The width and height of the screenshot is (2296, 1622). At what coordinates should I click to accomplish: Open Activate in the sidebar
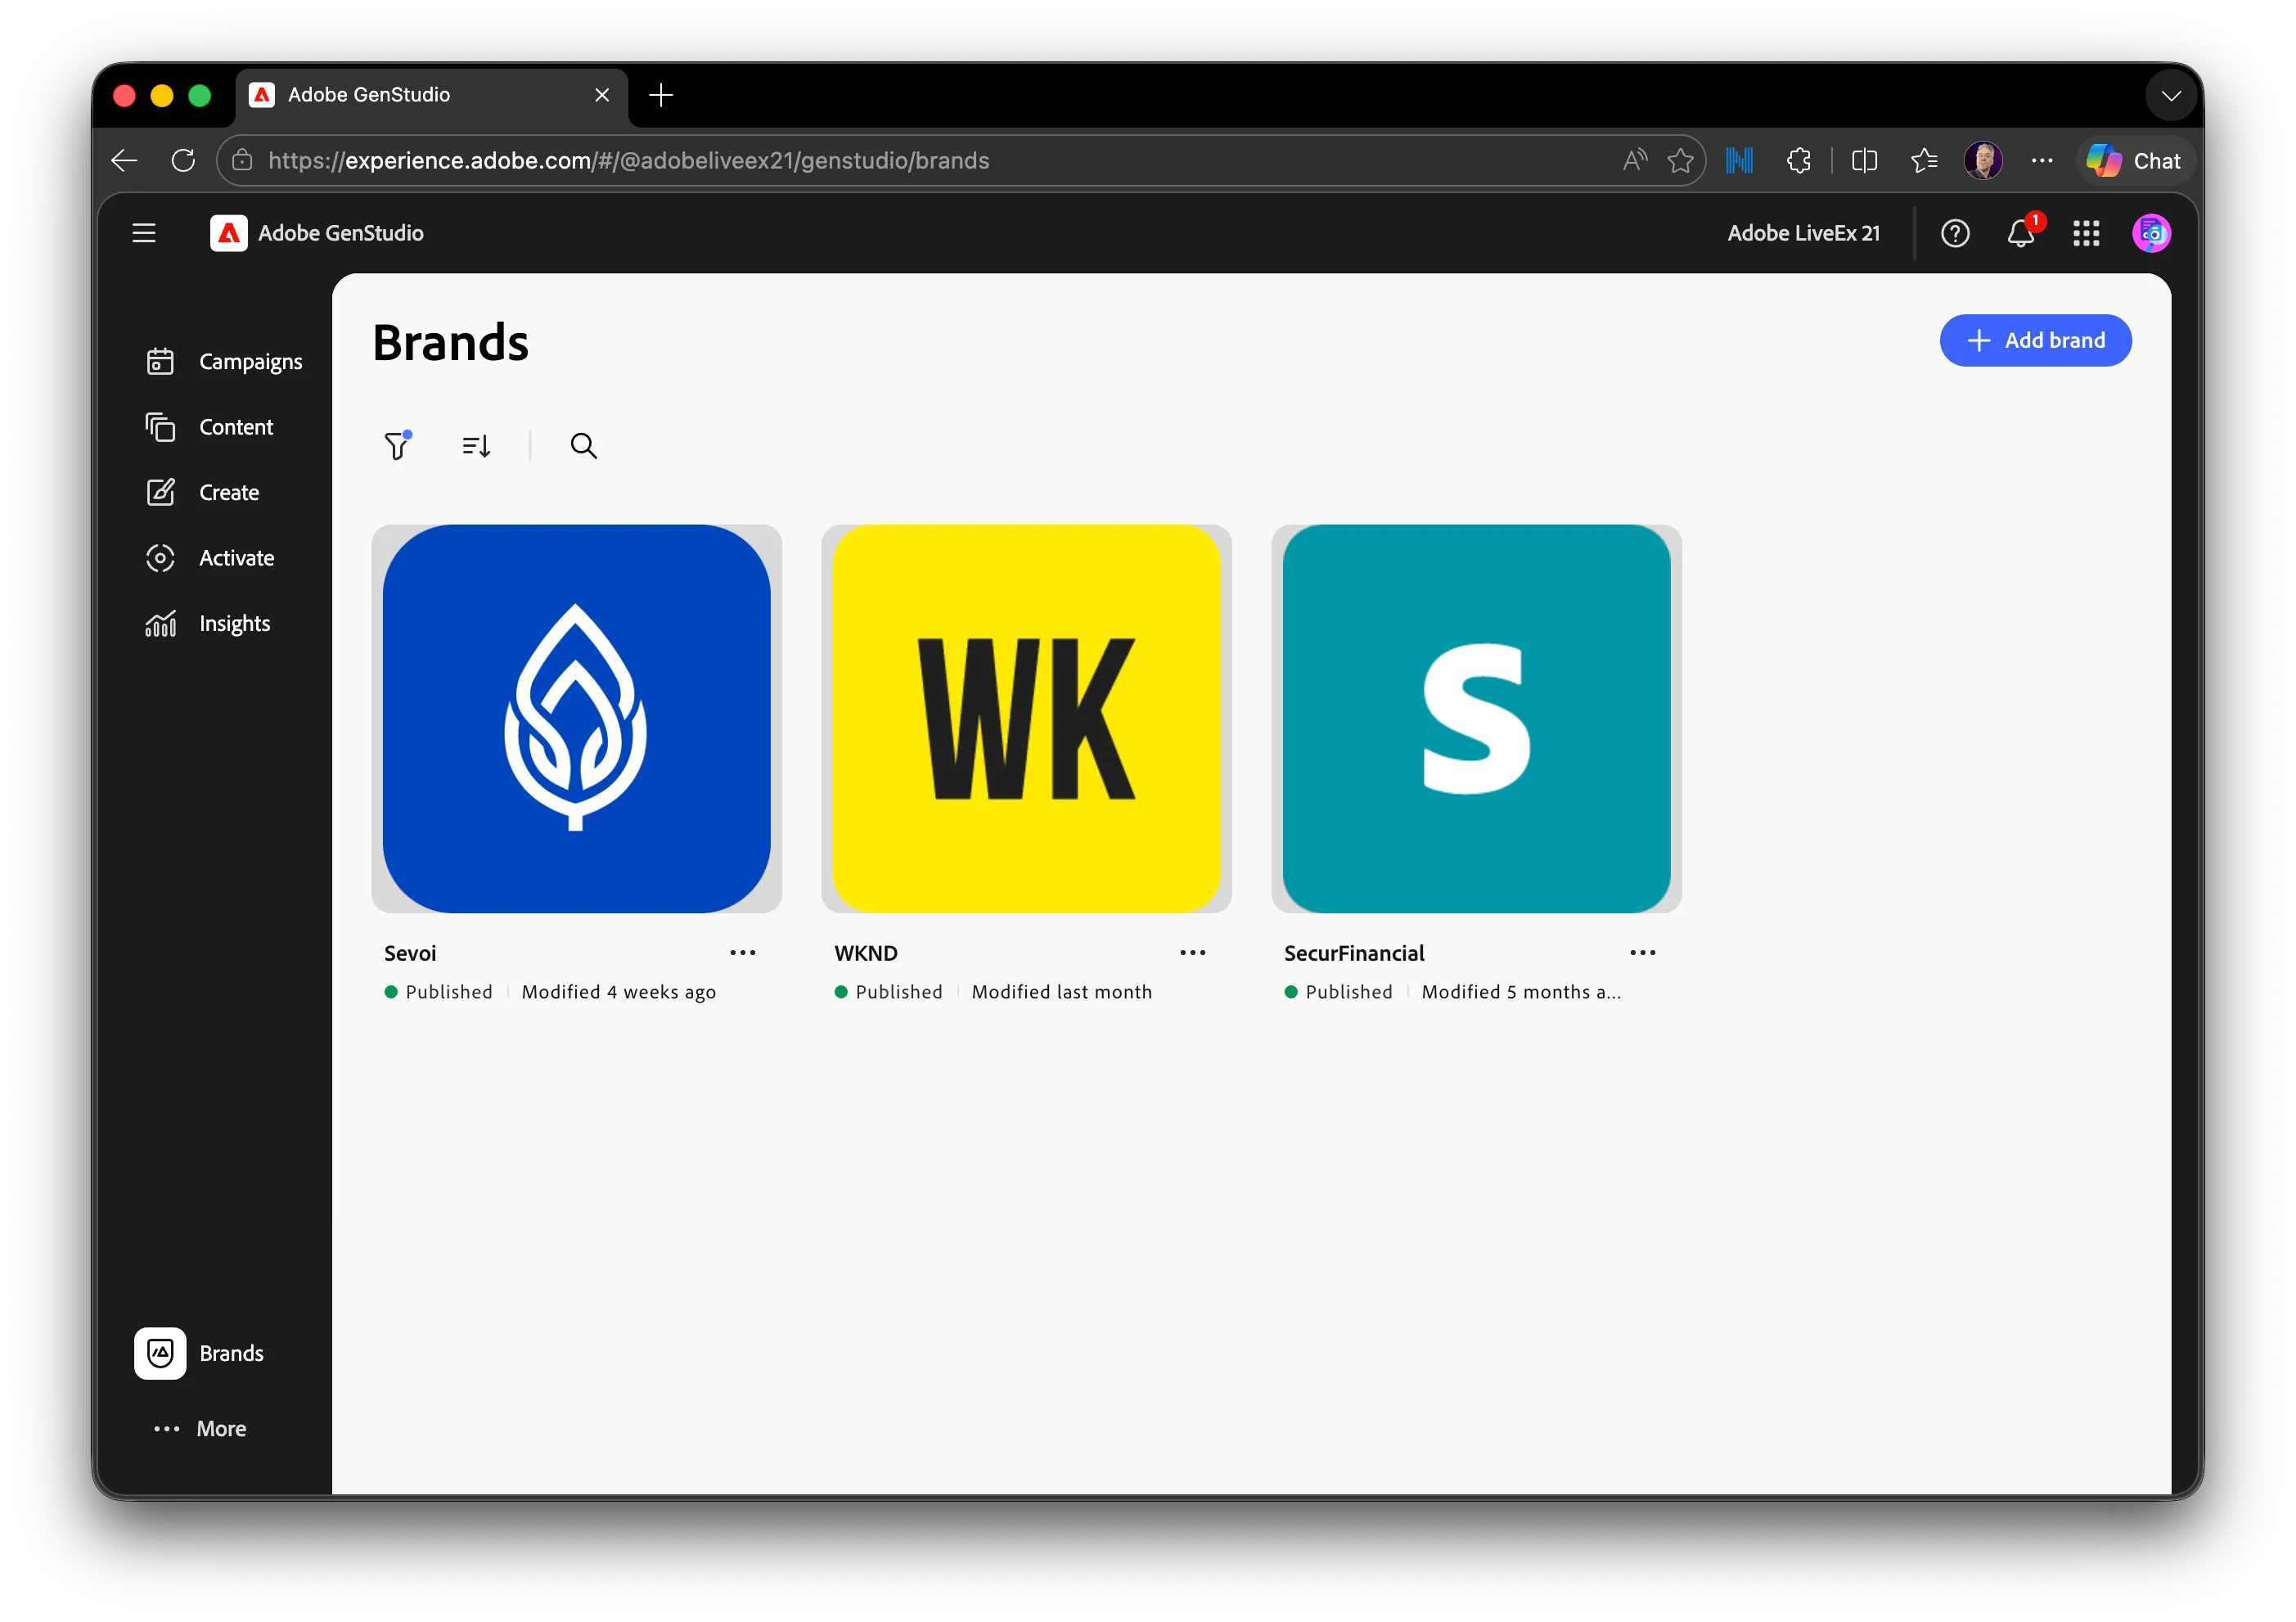coord(210,558)
